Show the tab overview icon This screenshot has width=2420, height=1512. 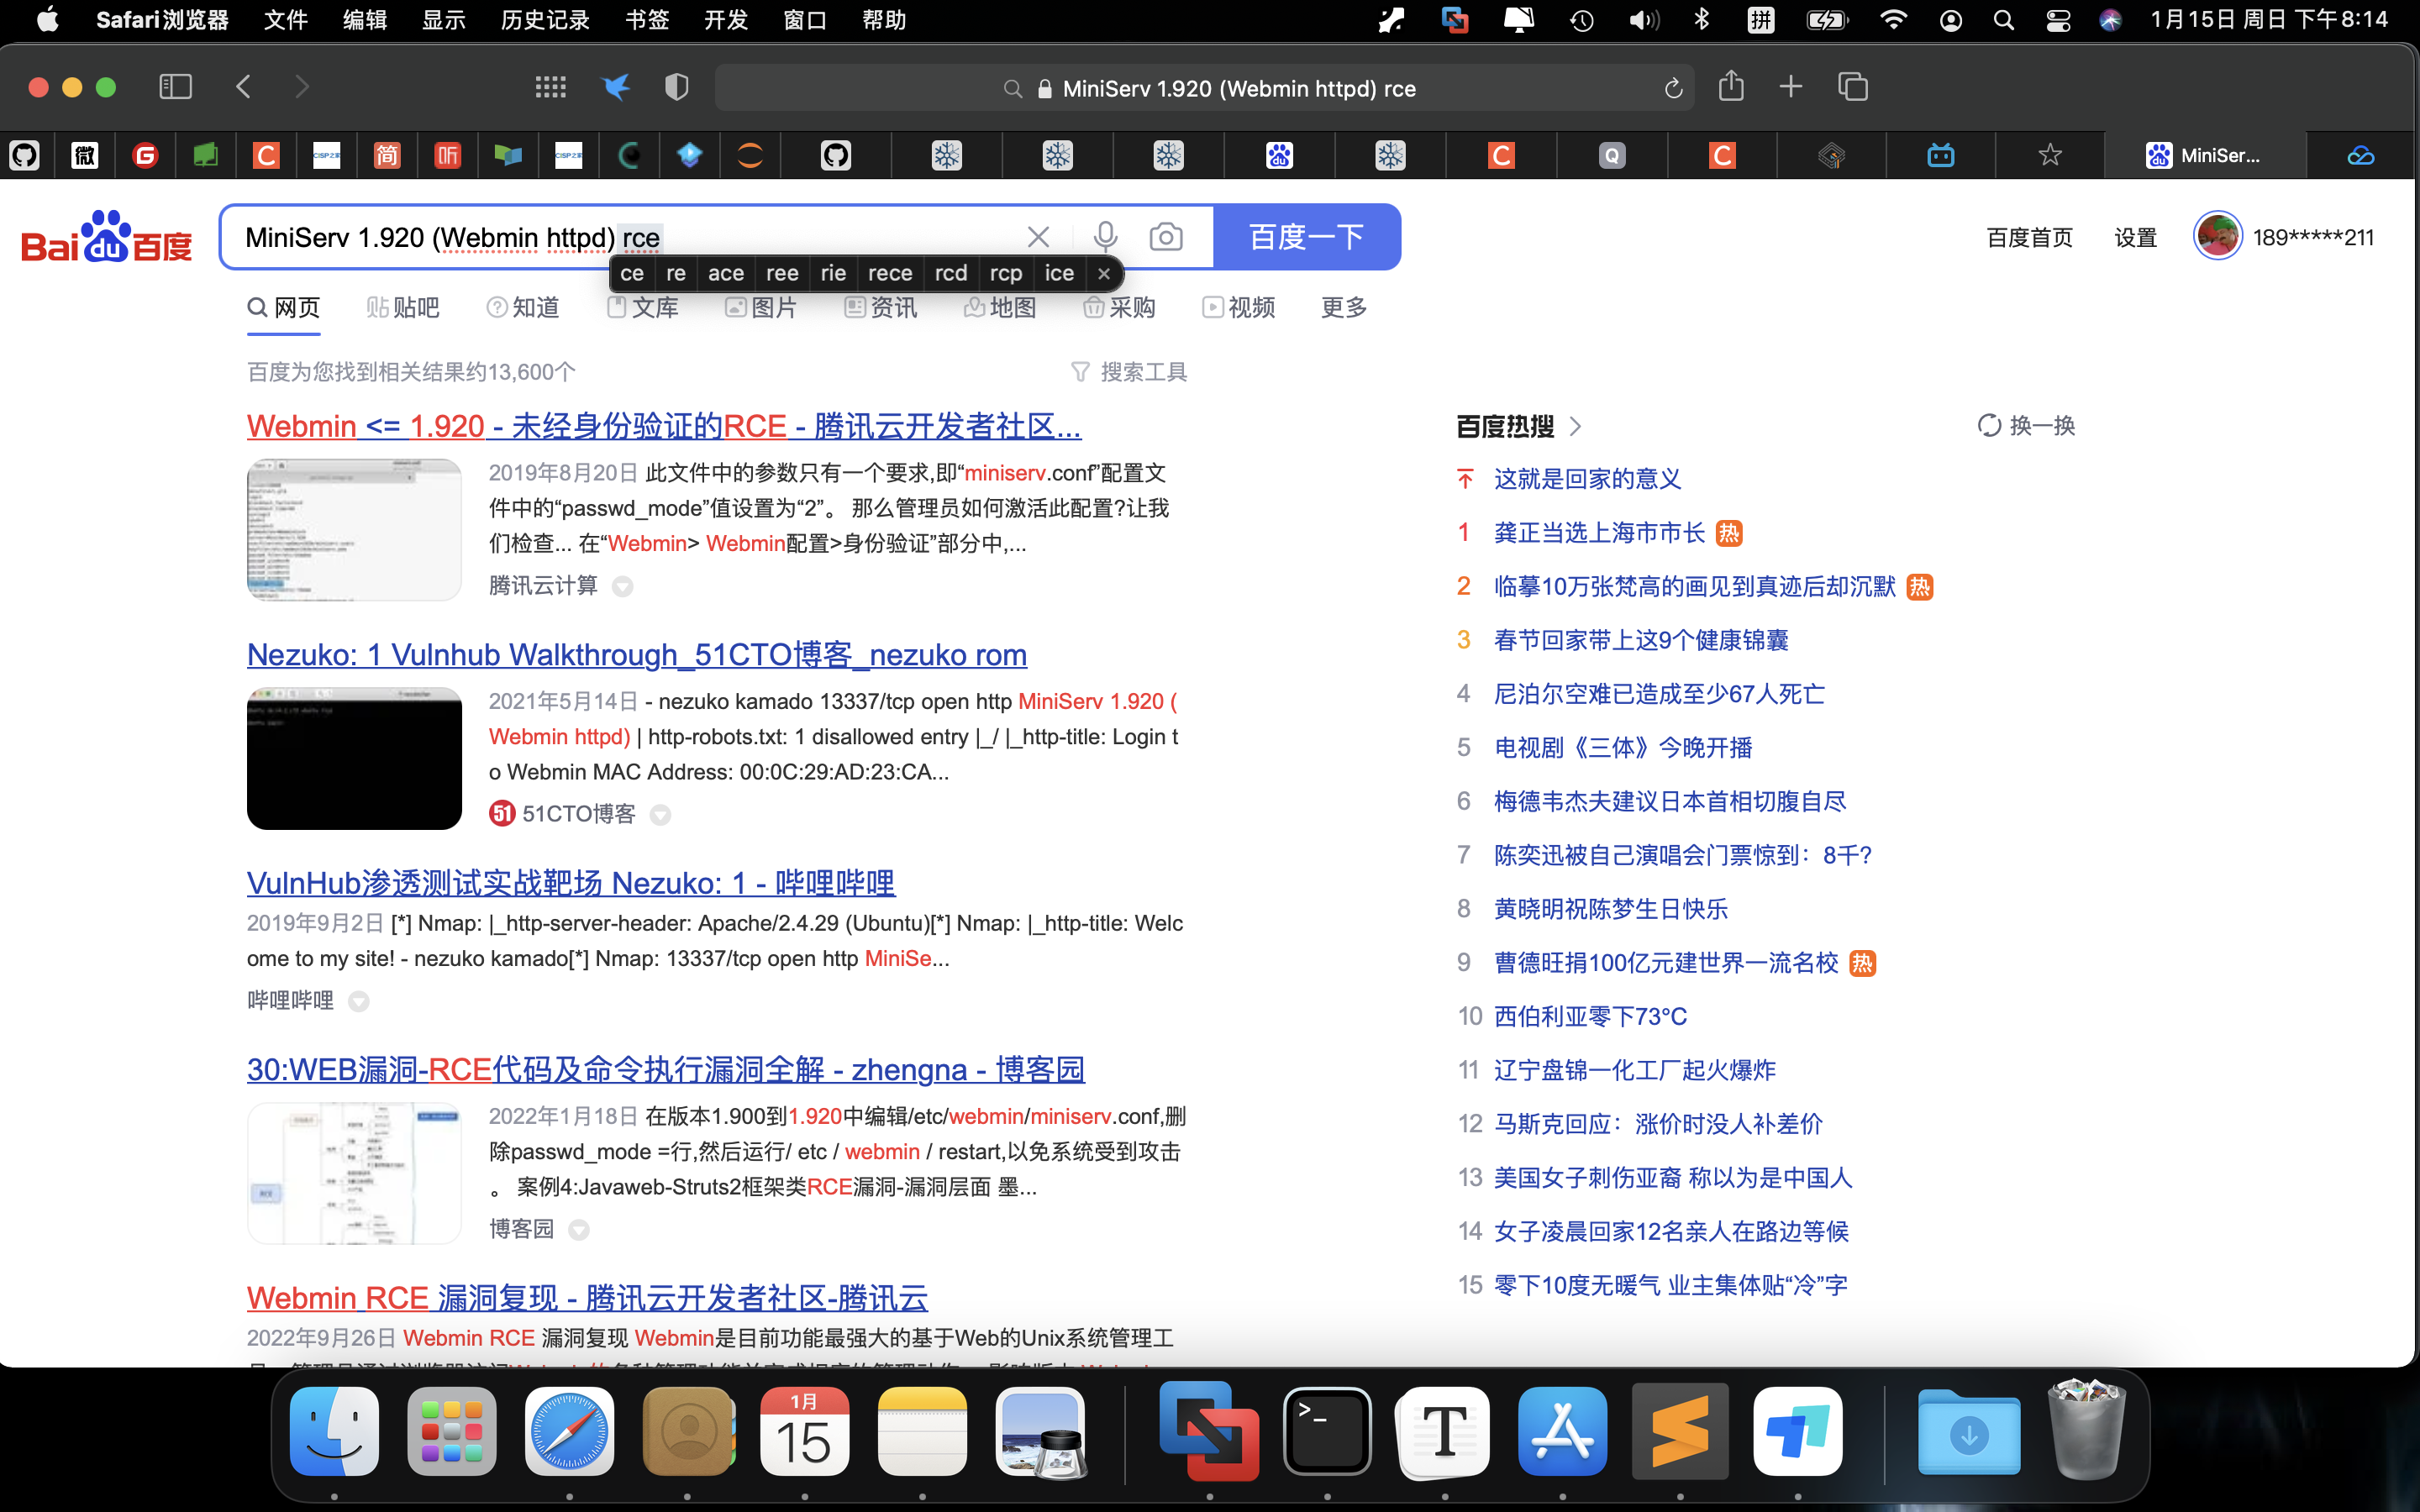click(x=1853, y=87)
